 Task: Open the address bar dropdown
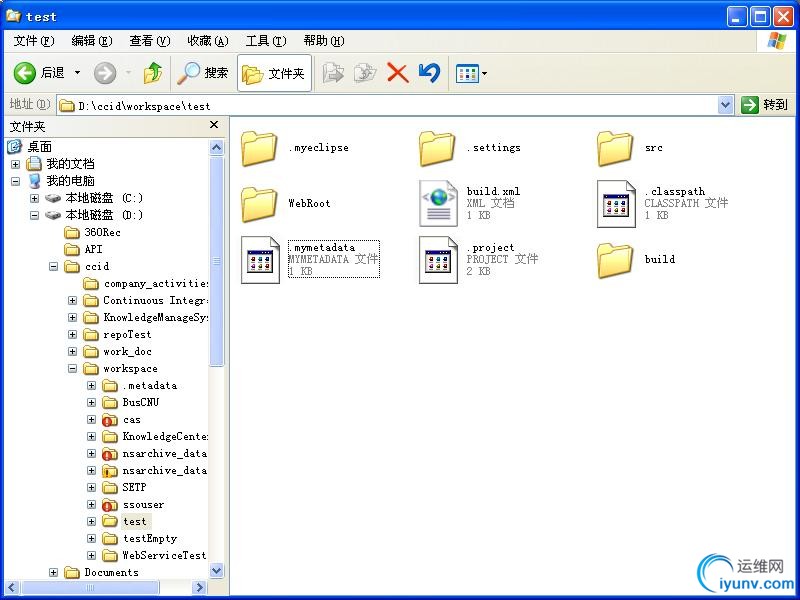(x=725, y=106)
